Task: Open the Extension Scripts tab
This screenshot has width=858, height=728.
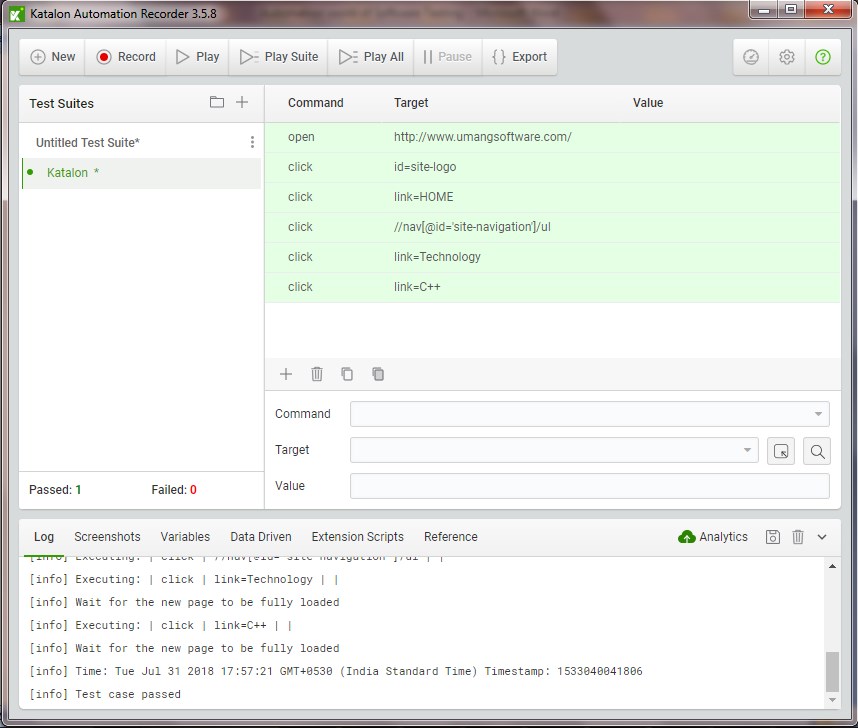Action: click(x=358, y=537)
